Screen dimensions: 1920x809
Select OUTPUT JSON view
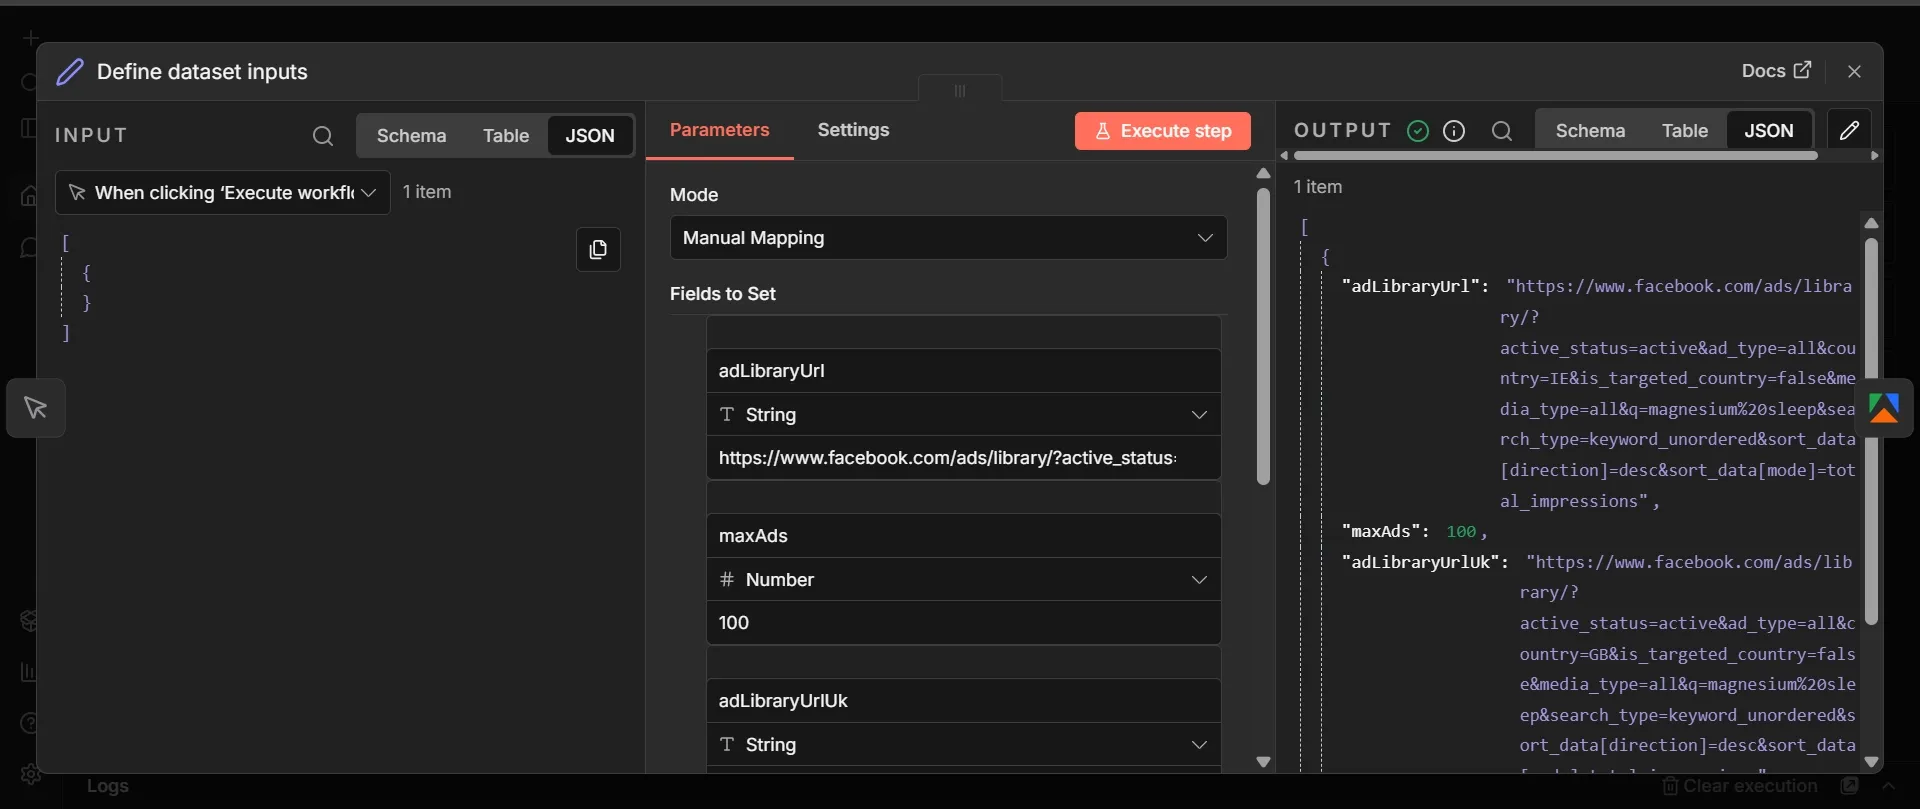(x=1769, y=131)
